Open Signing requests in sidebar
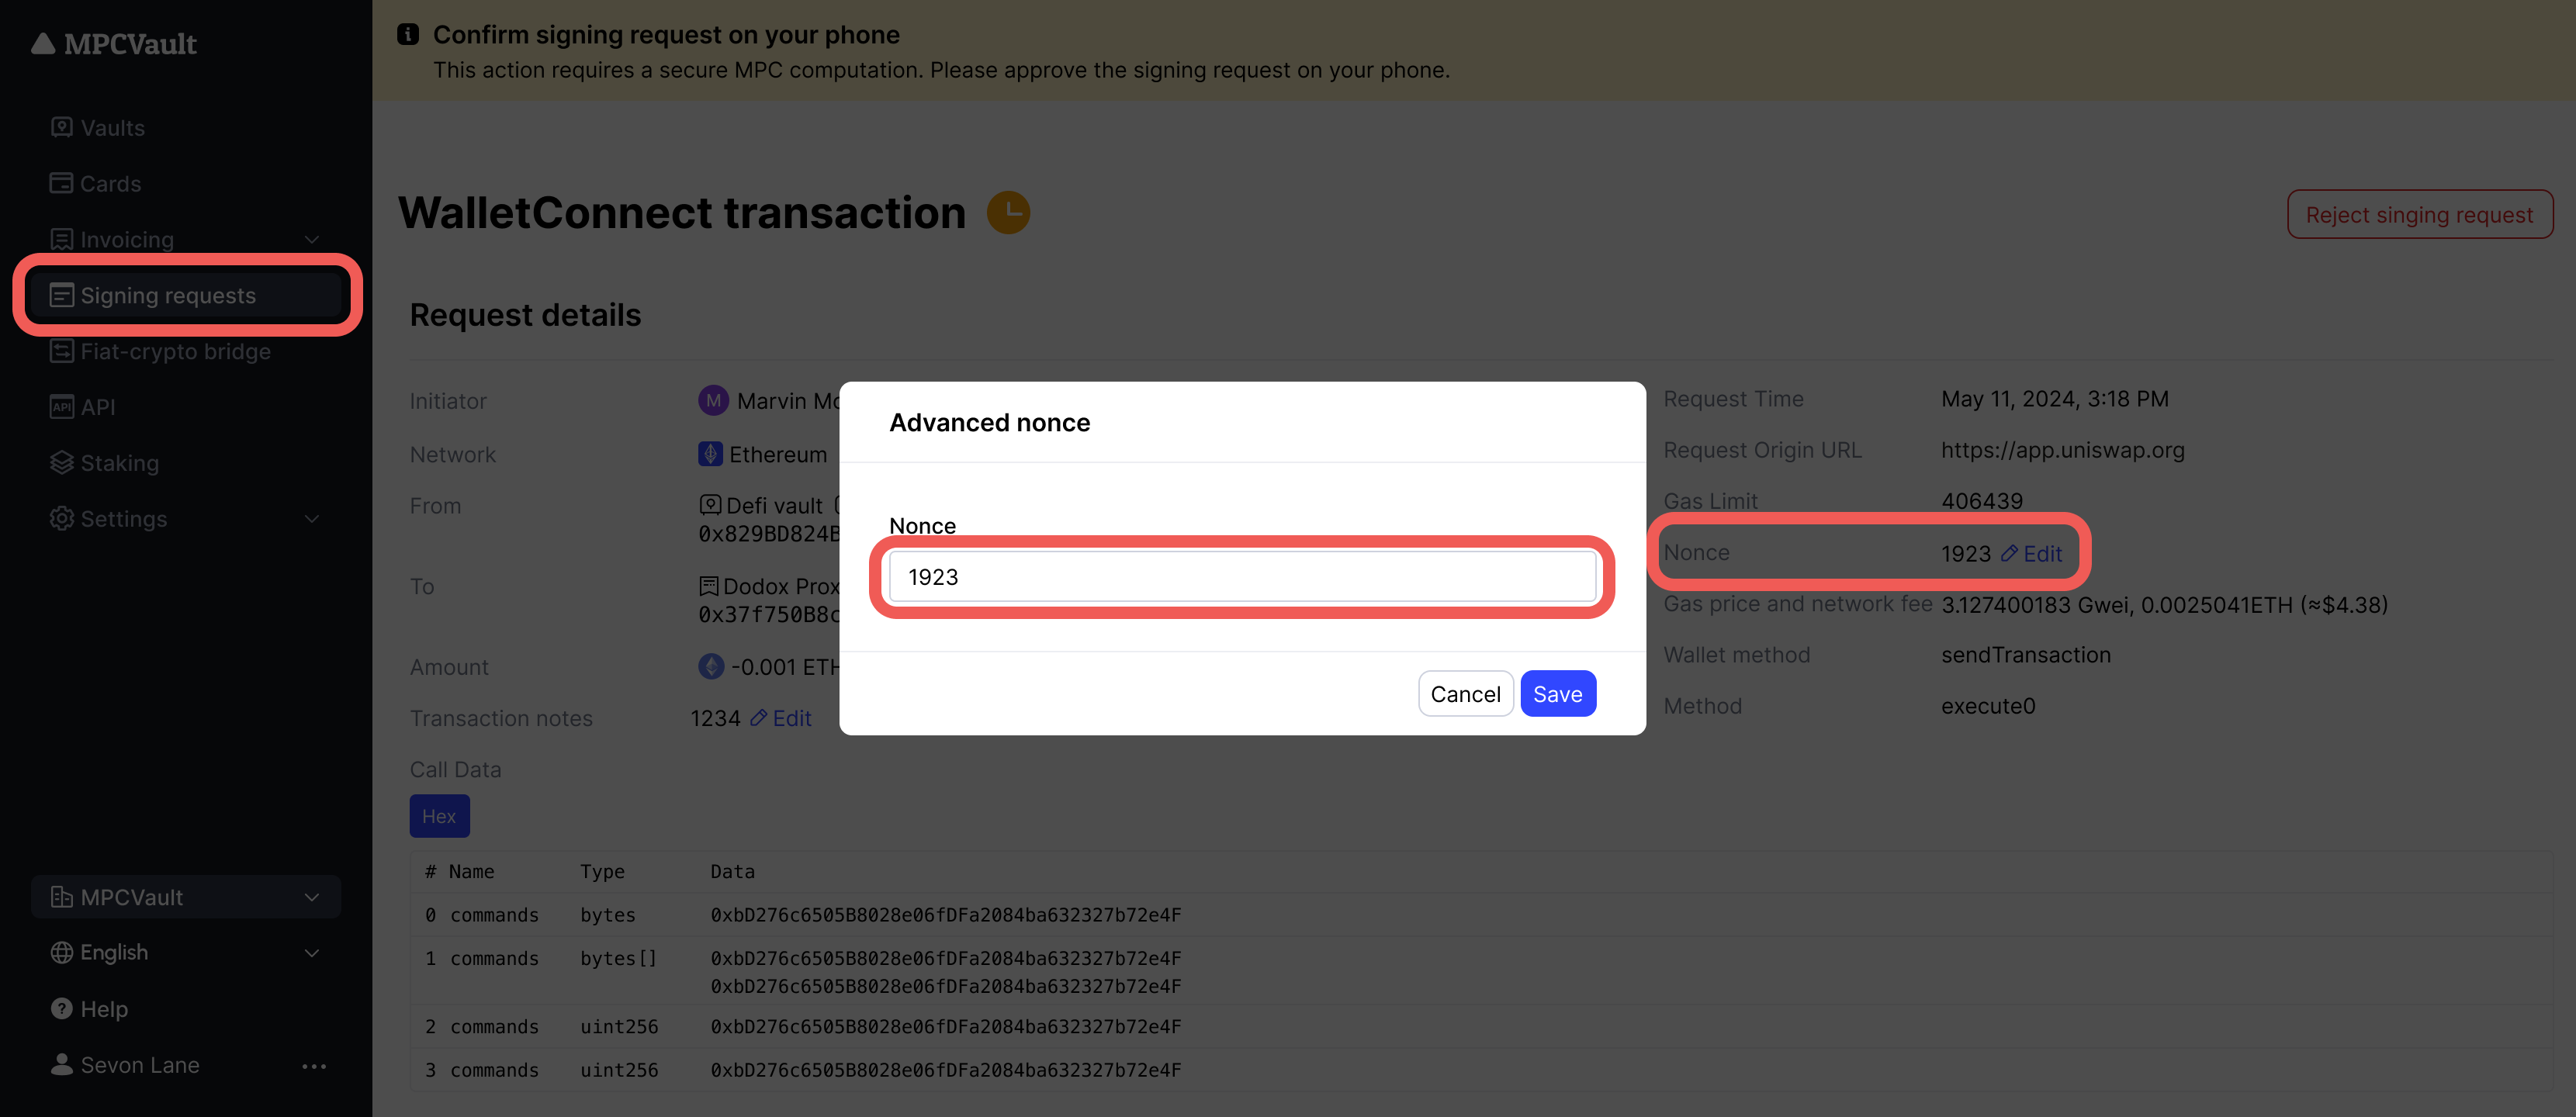Viewport: 2576px width, 1117px height. (x=168, y=295)
